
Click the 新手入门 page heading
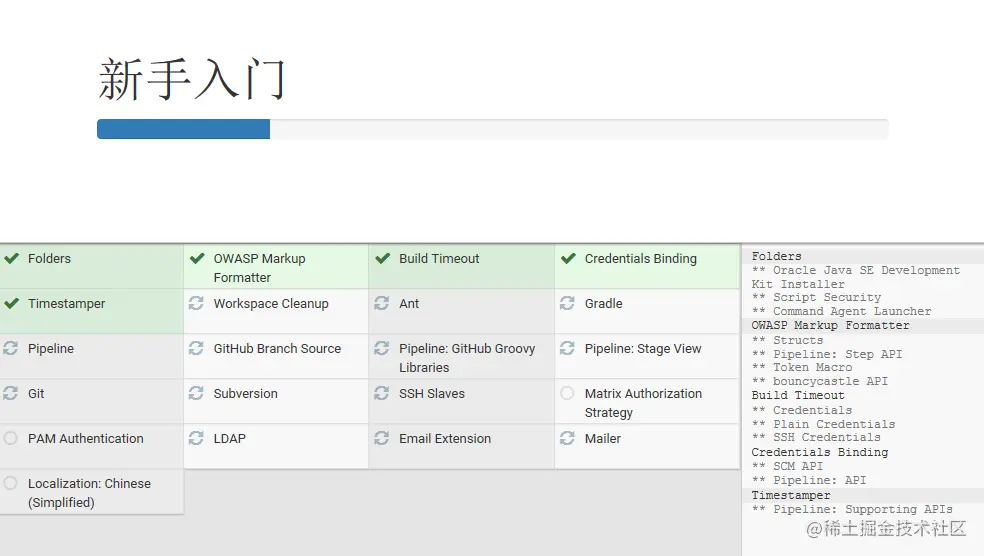coord(192,80)
